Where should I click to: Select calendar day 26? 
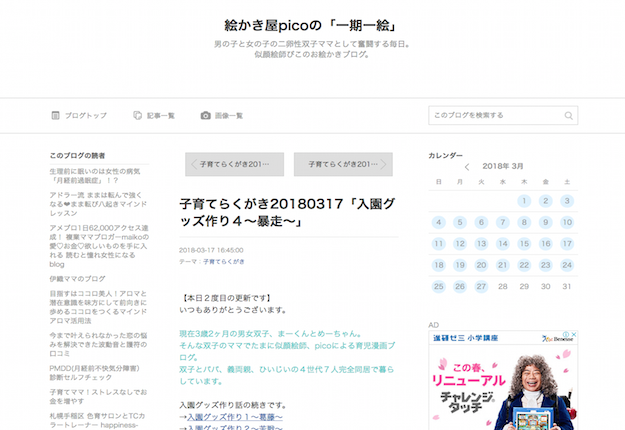point(460,287)
